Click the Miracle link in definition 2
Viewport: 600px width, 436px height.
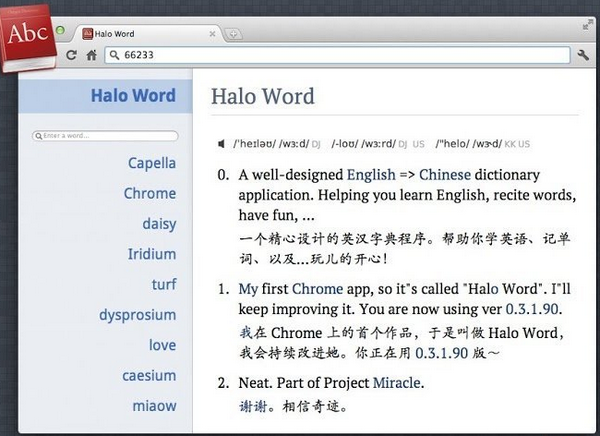[396, 383]
